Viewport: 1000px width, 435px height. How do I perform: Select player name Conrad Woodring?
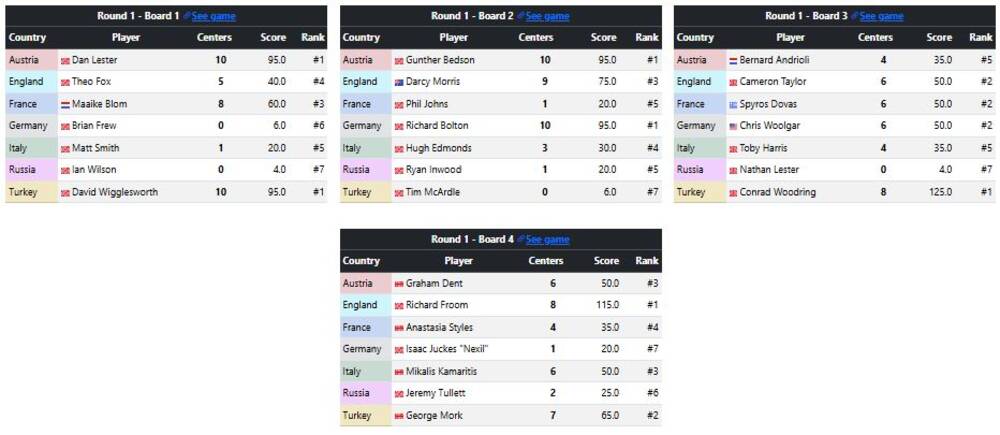tap(778, 192)
